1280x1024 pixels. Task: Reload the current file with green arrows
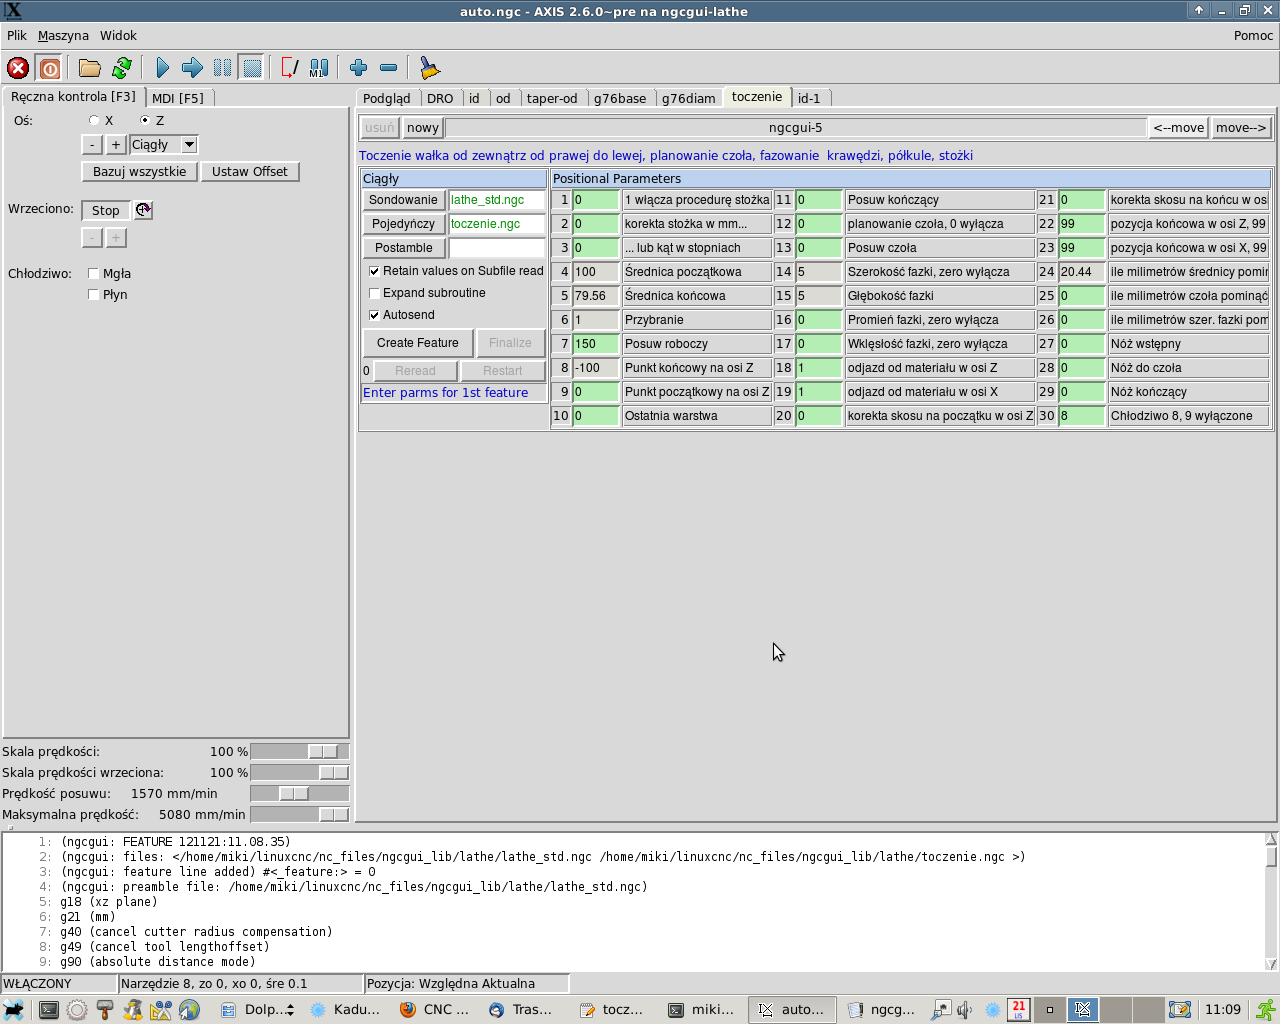tap(122, 68)
